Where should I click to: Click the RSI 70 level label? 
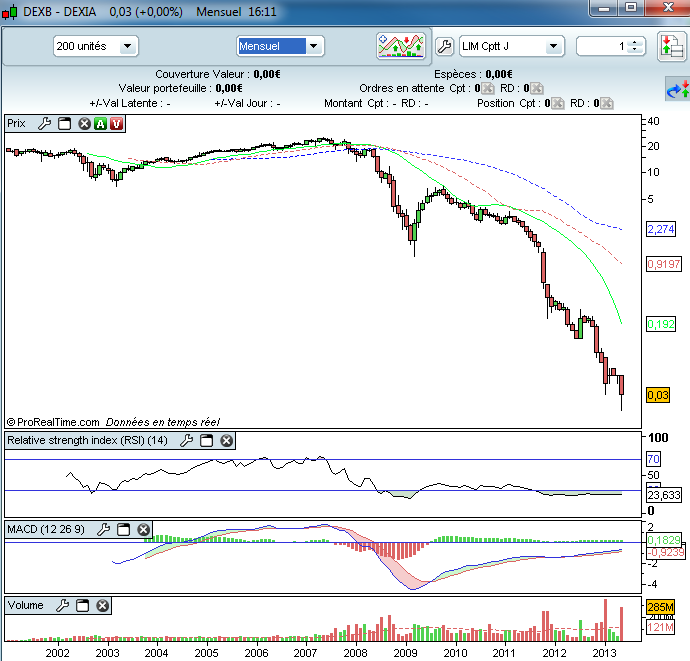pos(653,459)
